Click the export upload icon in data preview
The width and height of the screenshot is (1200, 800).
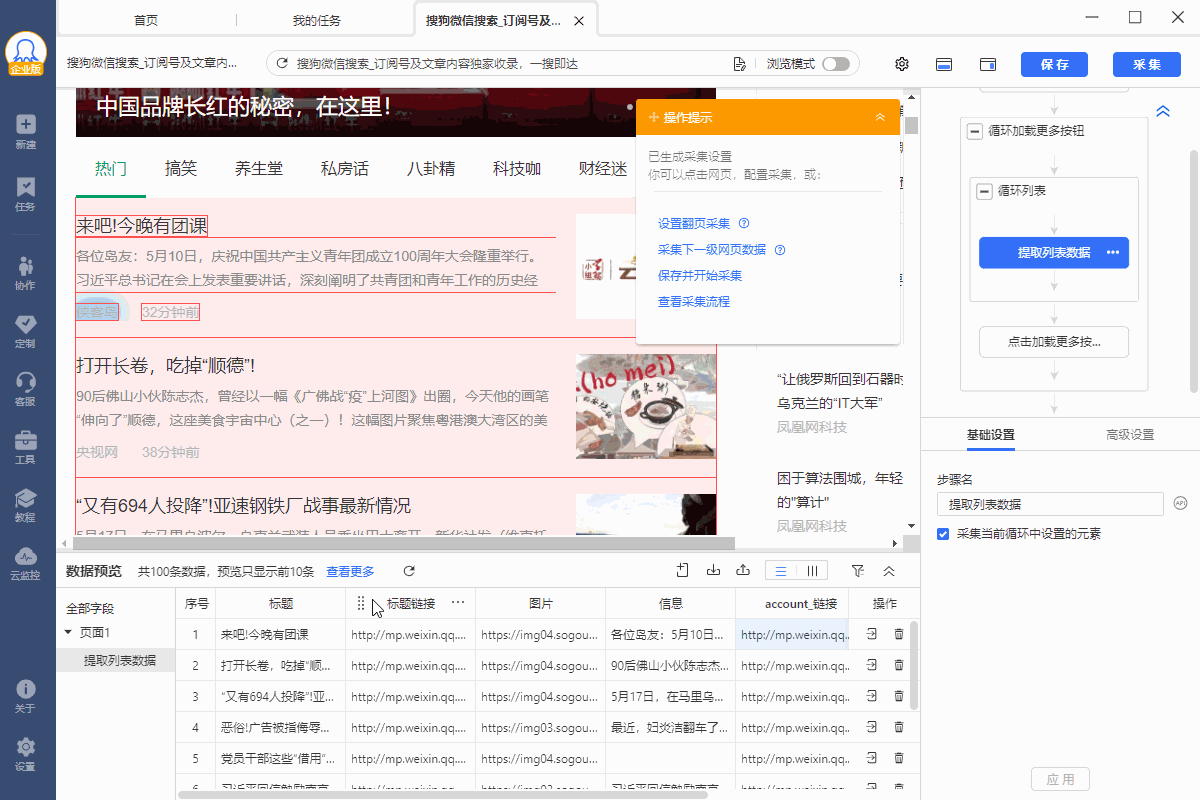pos(743,571)
